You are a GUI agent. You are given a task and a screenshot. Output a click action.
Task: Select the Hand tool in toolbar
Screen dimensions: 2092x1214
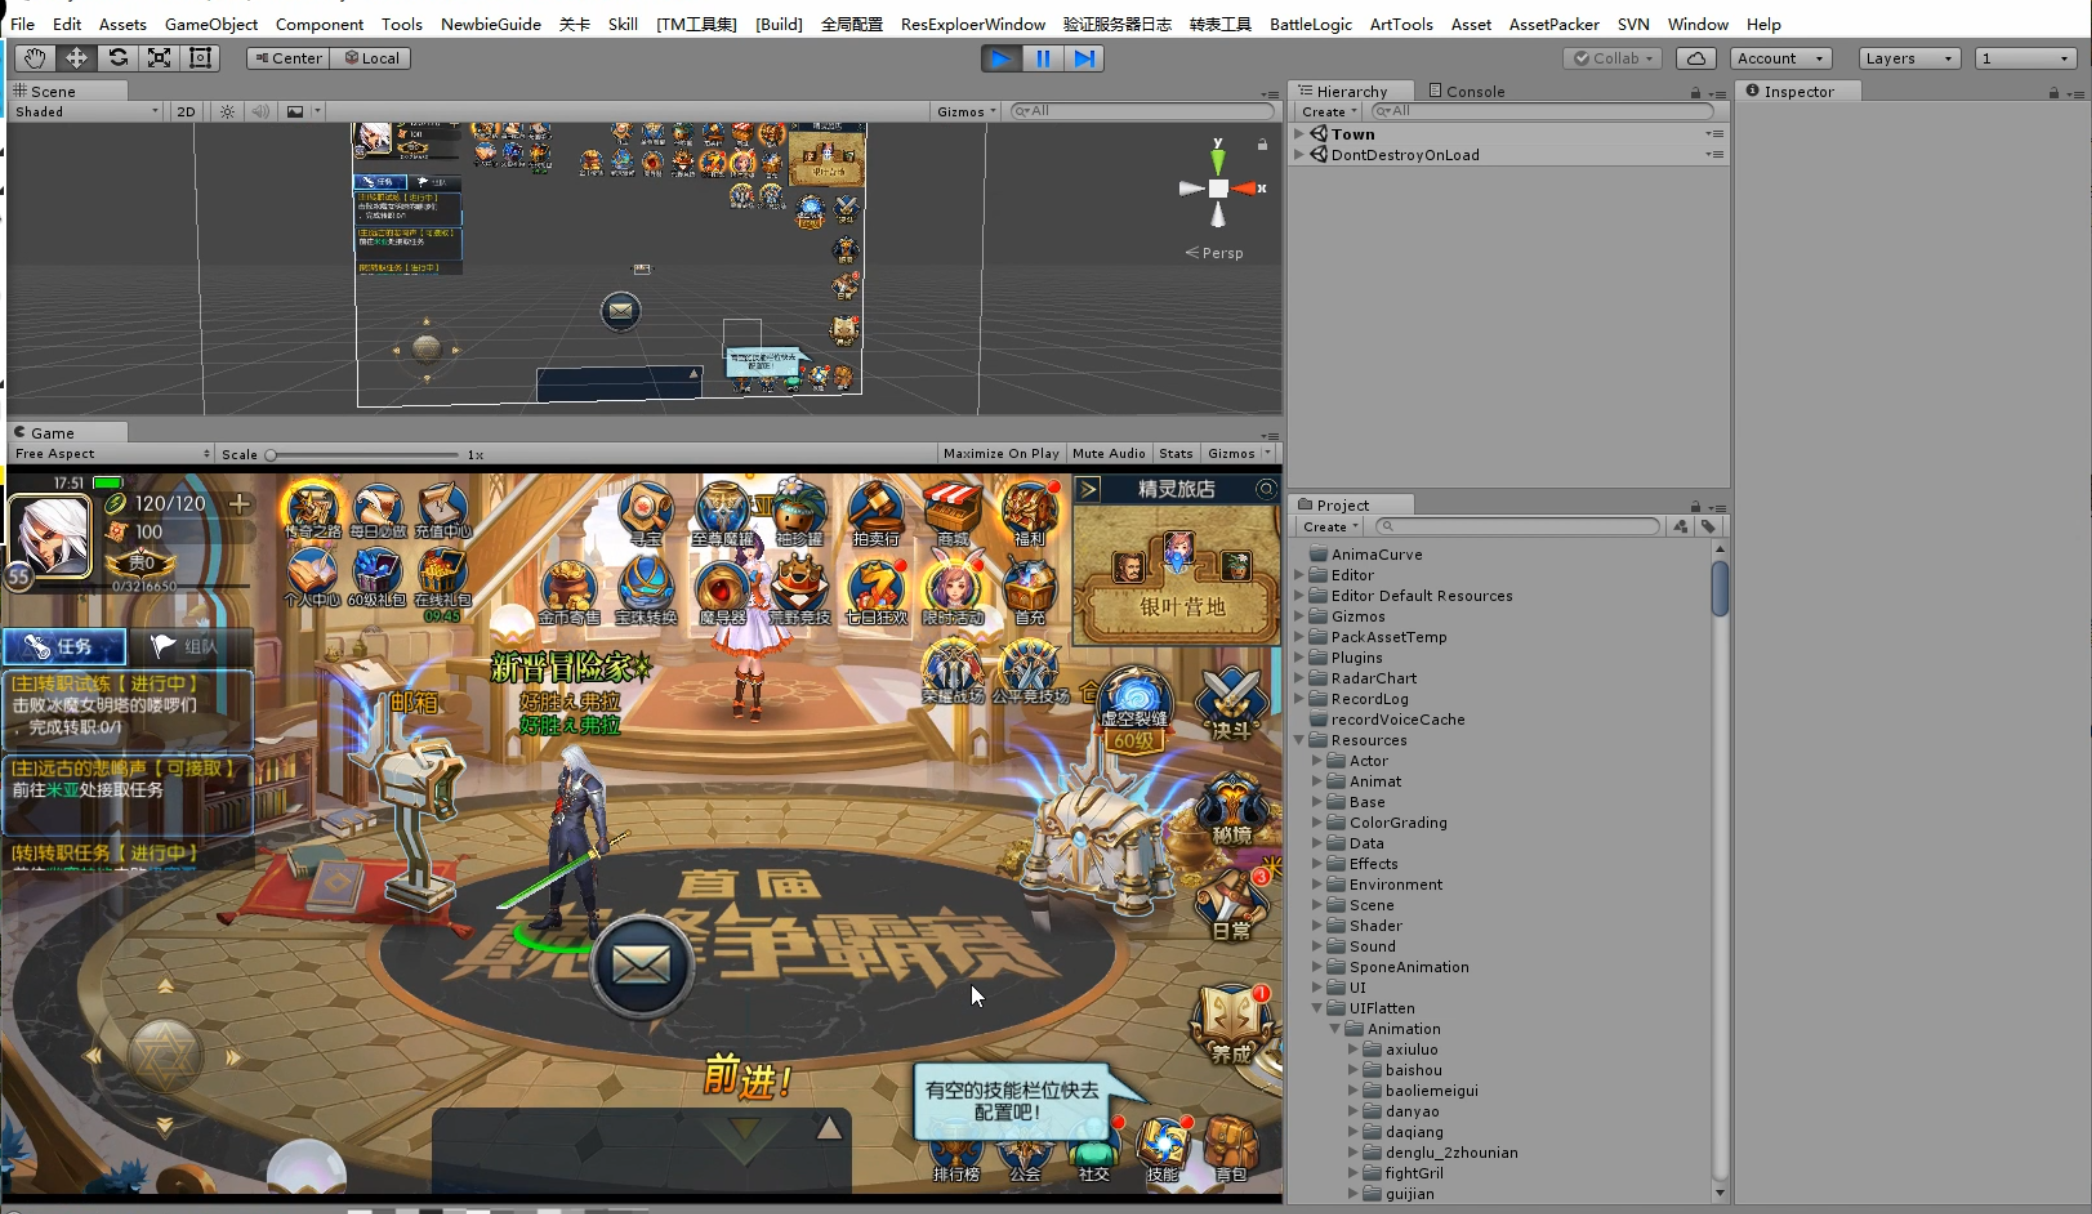point(34,58)
